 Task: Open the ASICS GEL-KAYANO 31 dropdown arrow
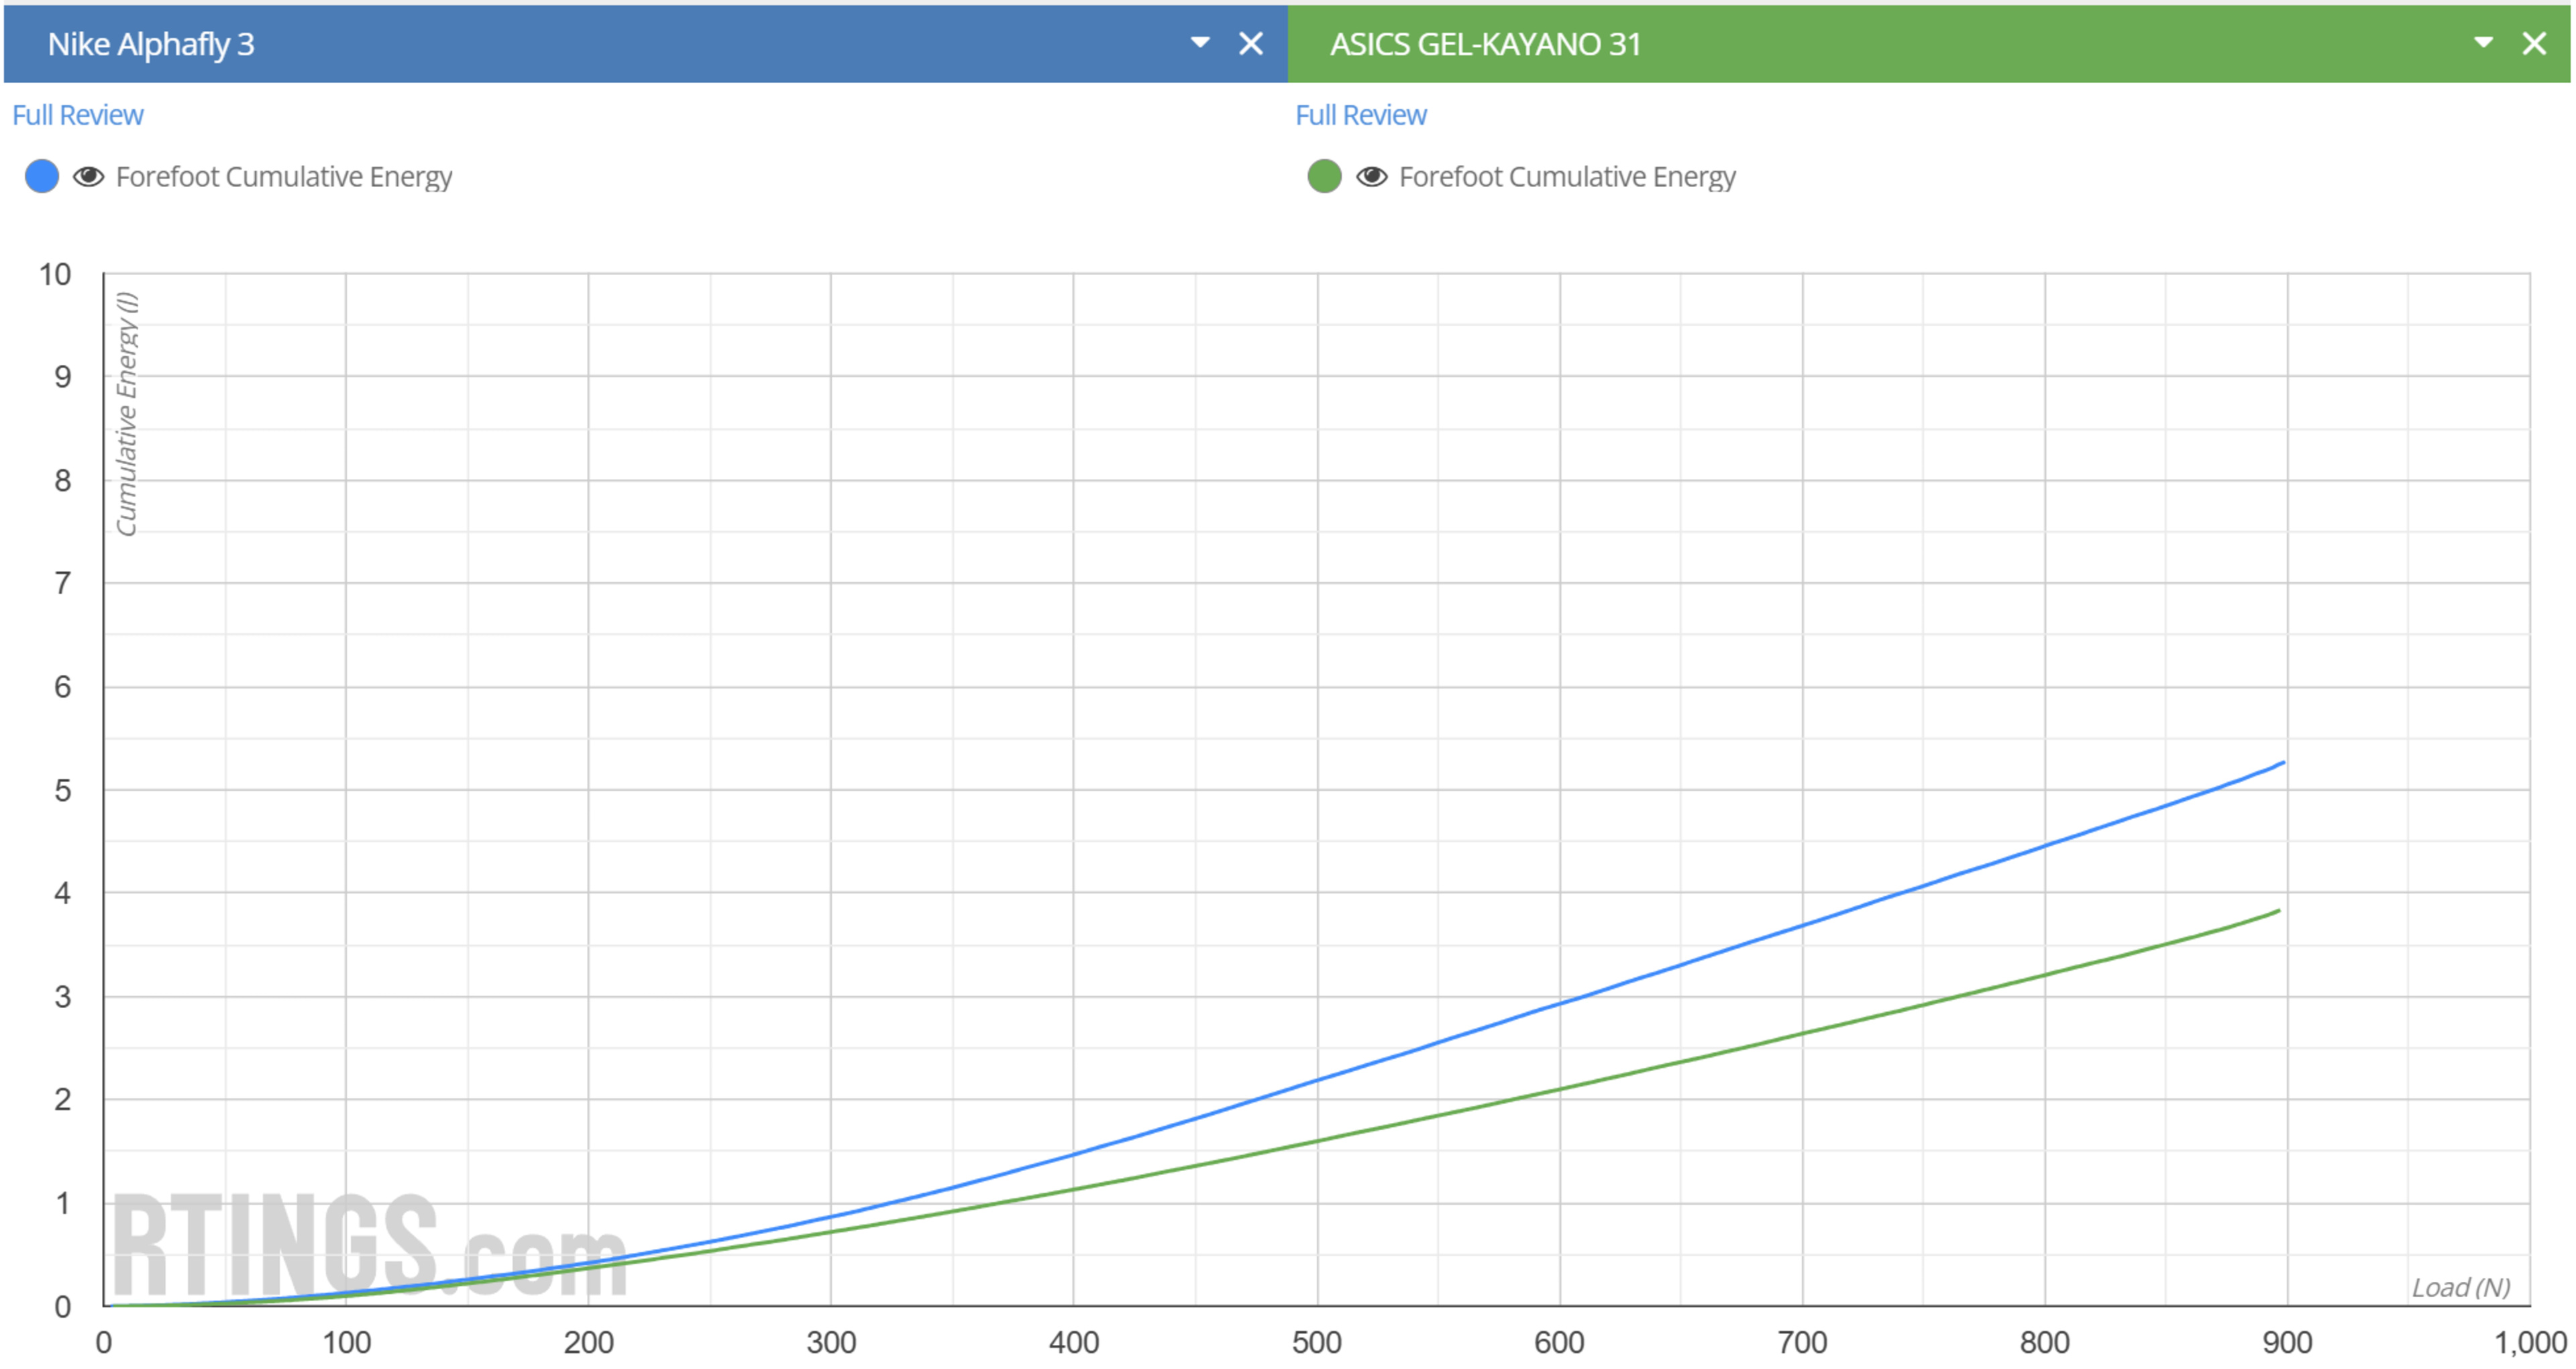click(x=2483, y=43)
